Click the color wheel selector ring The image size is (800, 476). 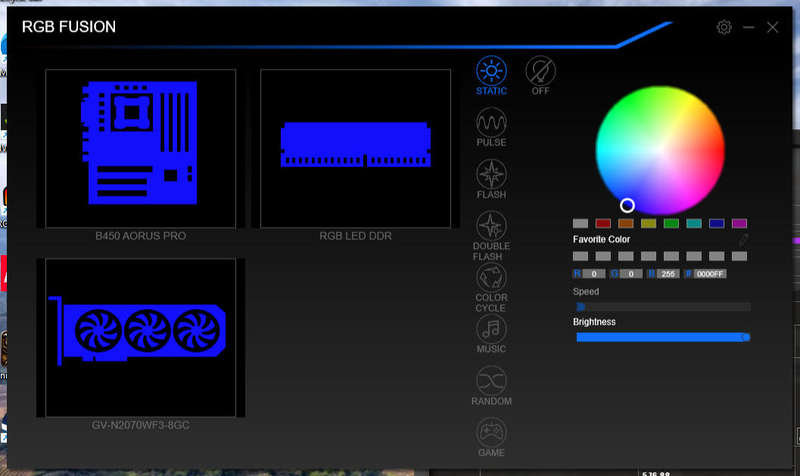627,205
